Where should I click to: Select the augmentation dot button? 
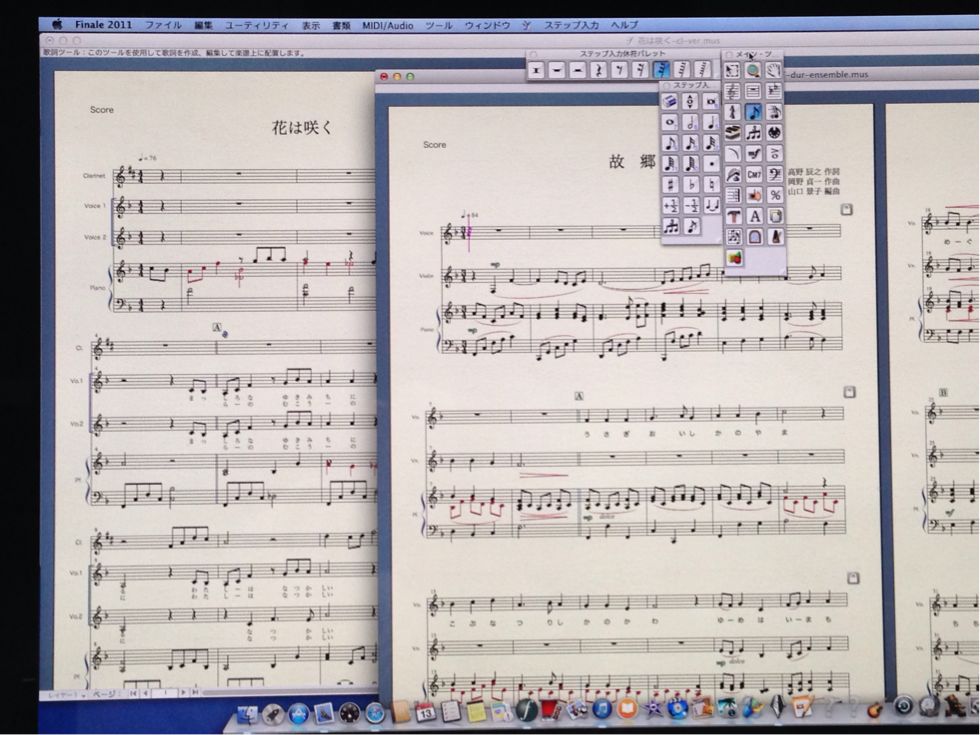pyautogui.click(x=711, y=164)
